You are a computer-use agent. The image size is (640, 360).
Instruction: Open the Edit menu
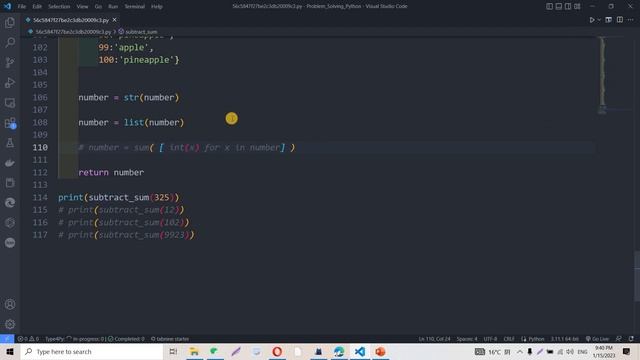(x=37, y=7)
